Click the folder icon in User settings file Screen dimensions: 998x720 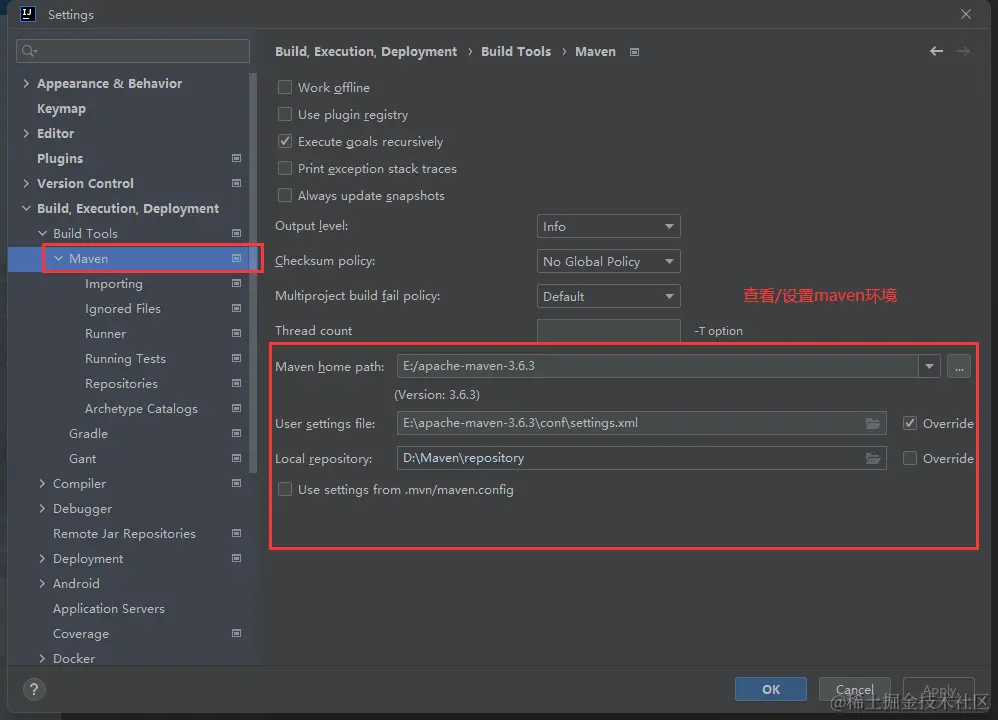[x=873, y=423]
